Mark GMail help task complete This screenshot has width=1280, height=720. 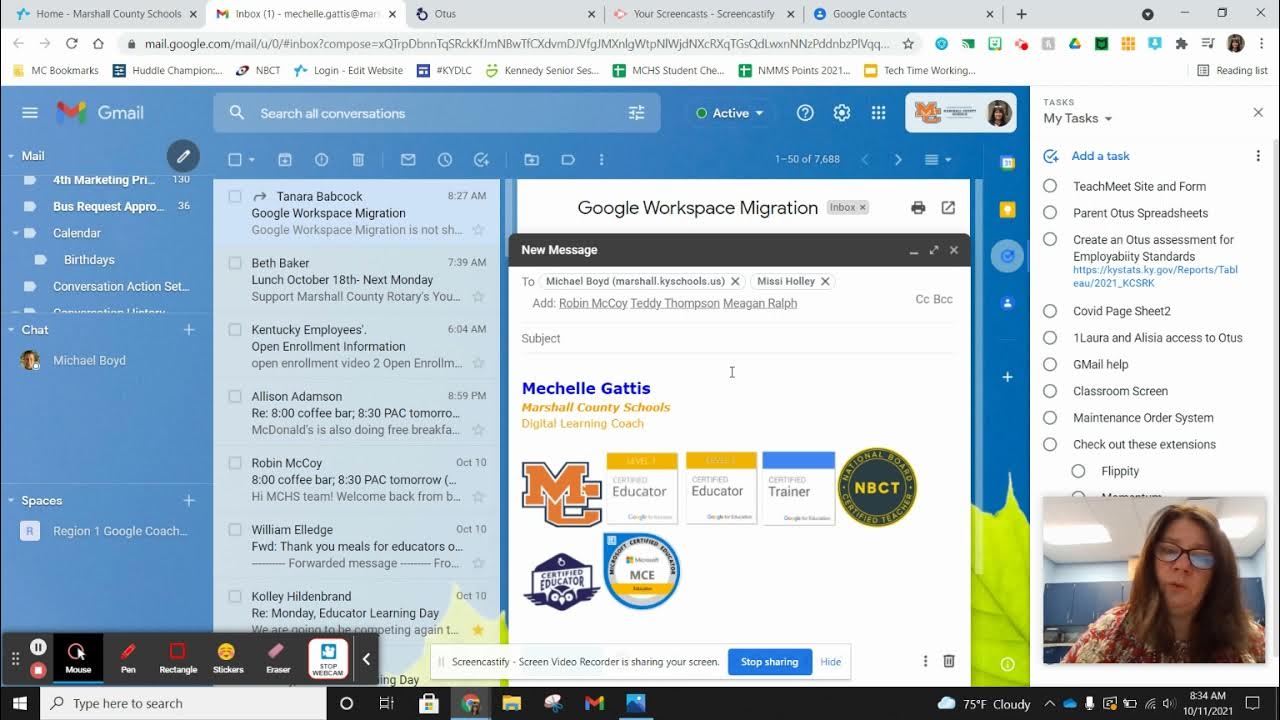[1050, 364]
